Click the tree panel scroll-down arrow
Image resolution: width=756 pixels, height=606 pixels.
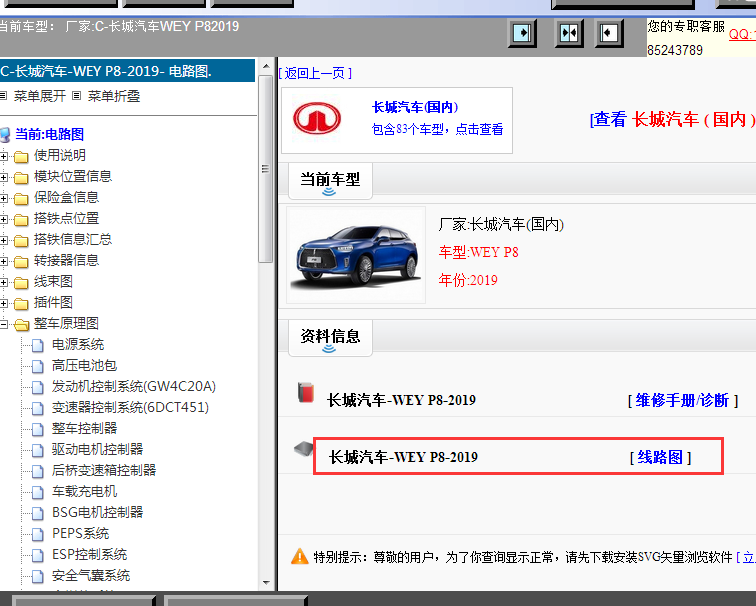(266, 583)
